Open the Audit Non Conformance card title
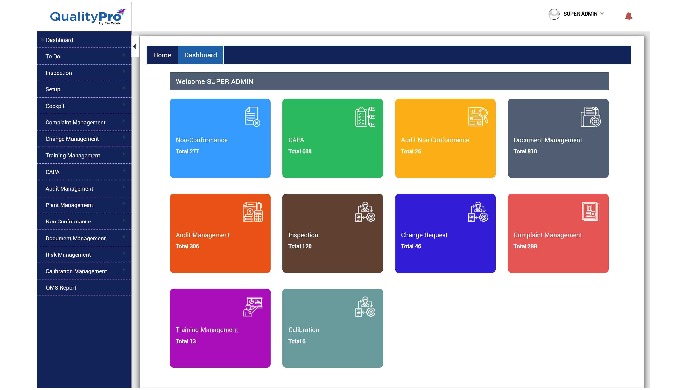680x390 pixels. pyautogui.click(x=435, y=140)
